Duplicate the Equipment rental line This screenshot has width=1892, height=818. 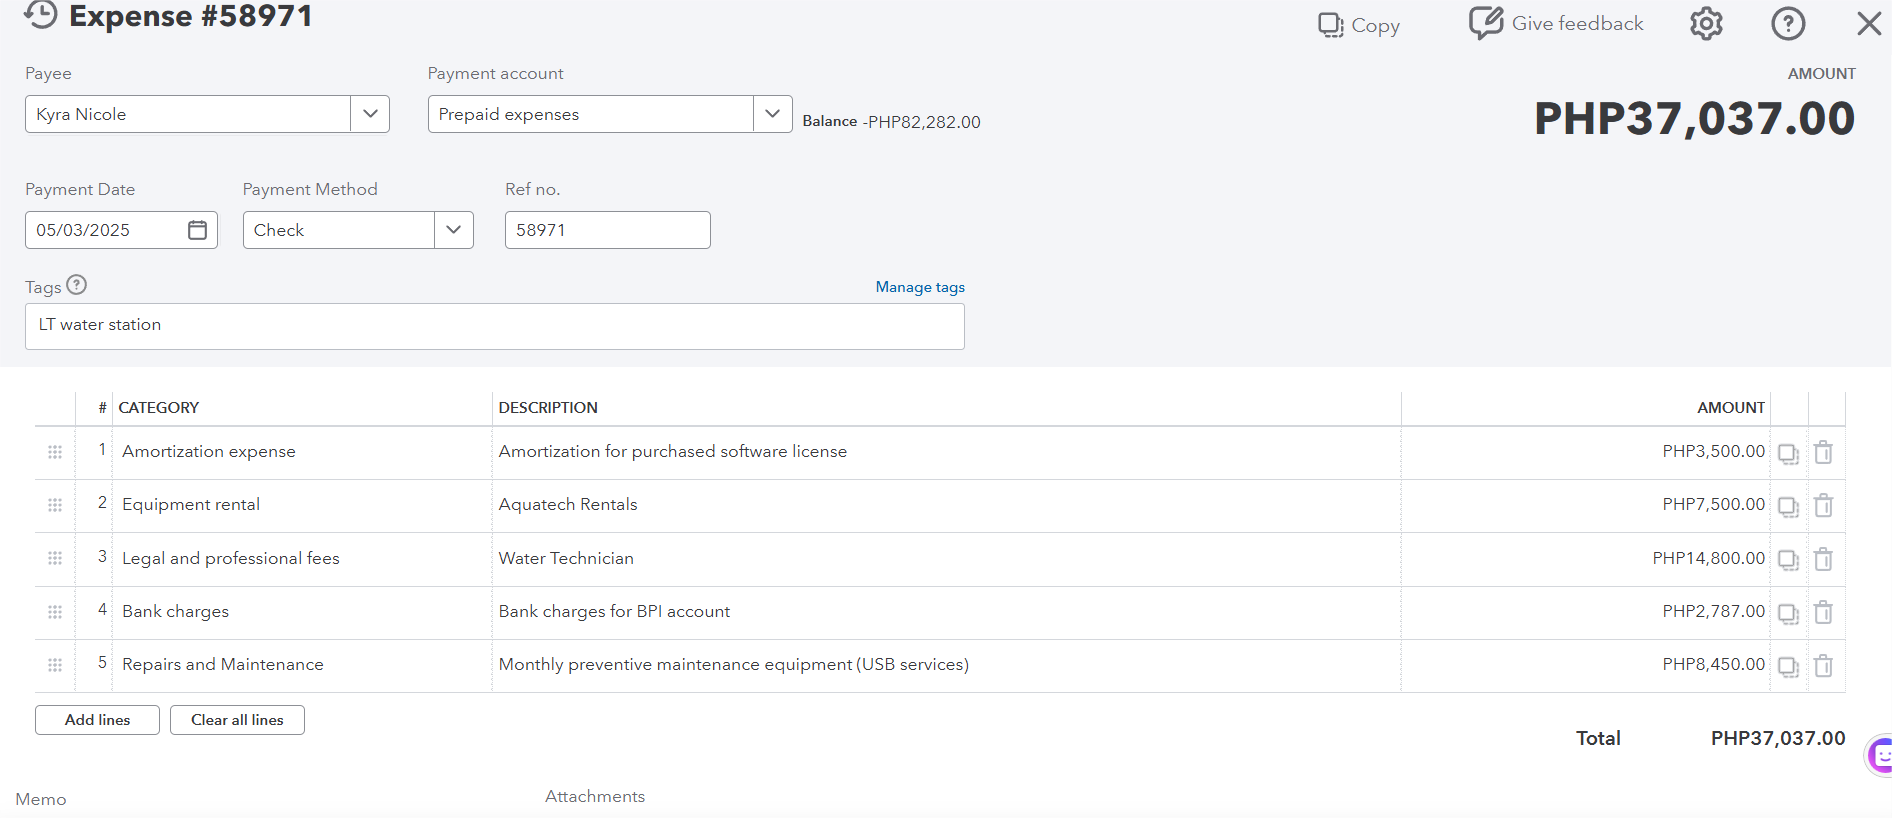pos(1788,507)
